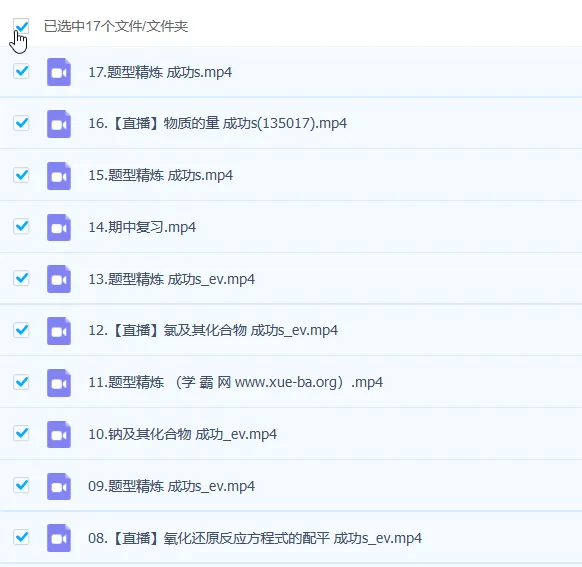Screen dimensions: 582x567
Task: Click video icon of 11.题型精炼 xue-ba.org file
Action: coord(59,383)
